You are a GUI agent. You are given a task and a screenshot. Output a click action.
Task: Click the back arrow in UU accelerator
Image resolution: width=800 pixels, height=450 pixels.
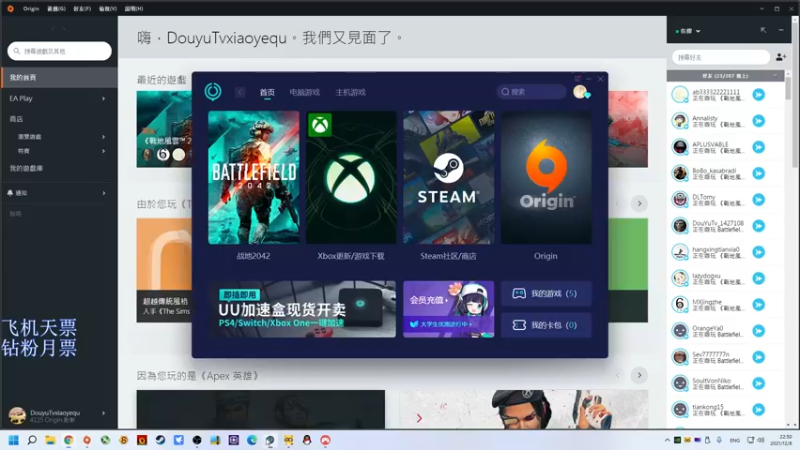pyautogui.click(x=240, y=92)
